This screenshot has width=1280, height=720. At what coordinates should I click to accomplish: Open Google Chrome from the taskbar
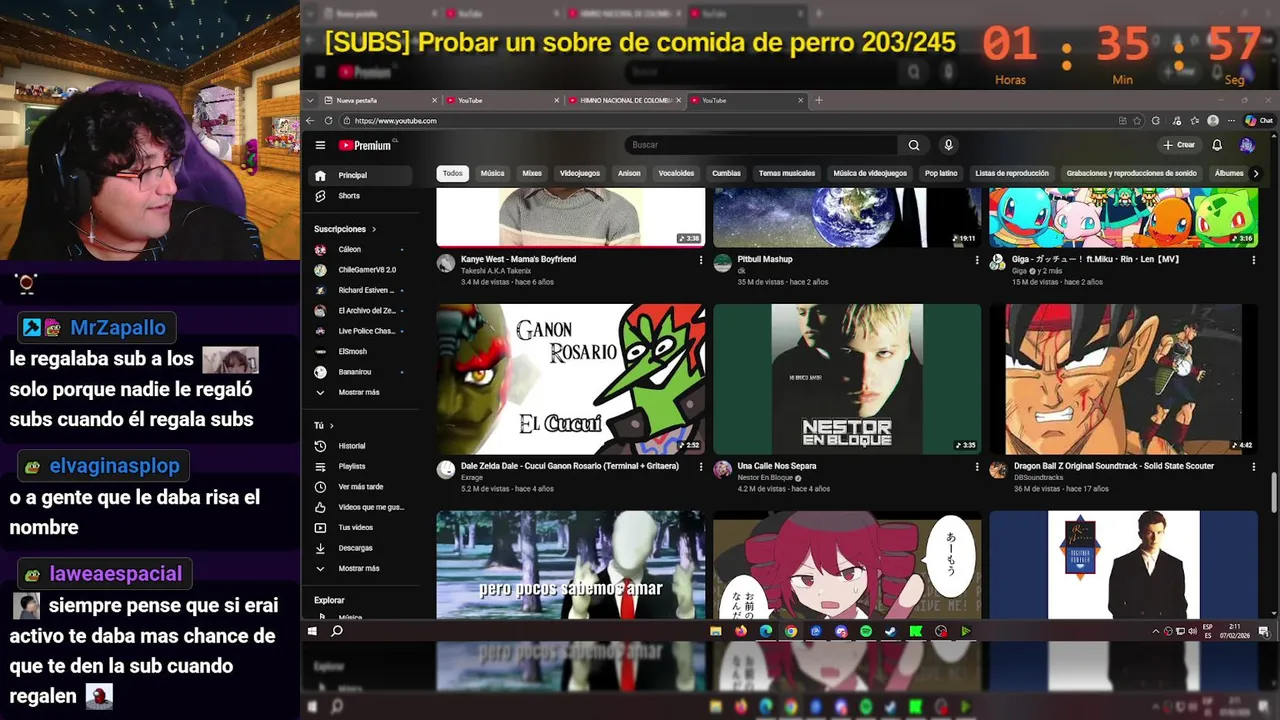[791, 631]
